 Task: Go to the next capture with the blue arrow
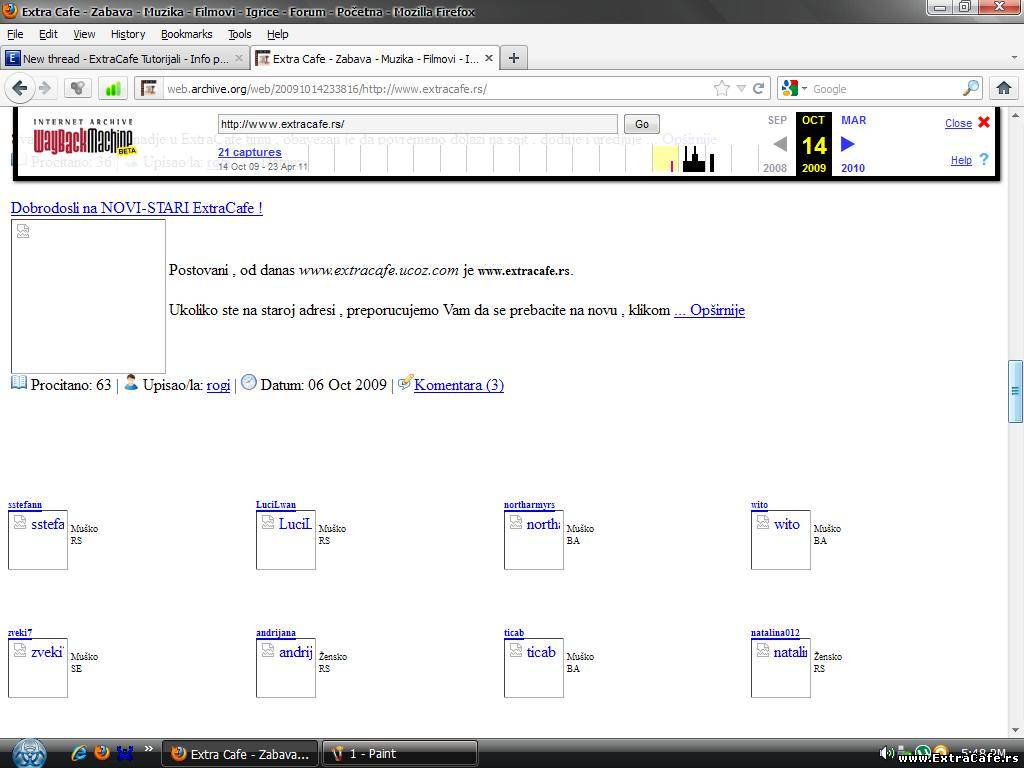tap(848, 144)
